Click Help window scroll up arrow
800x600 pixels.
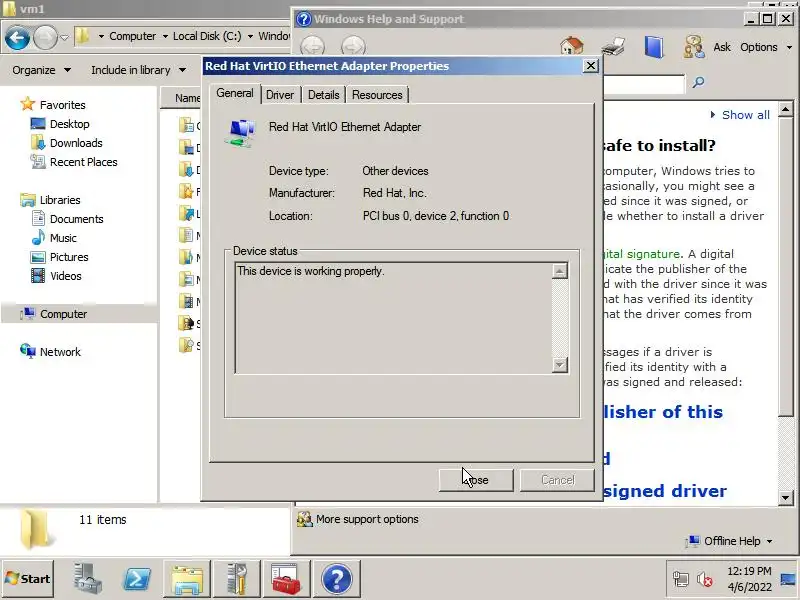tap(785, 109)
